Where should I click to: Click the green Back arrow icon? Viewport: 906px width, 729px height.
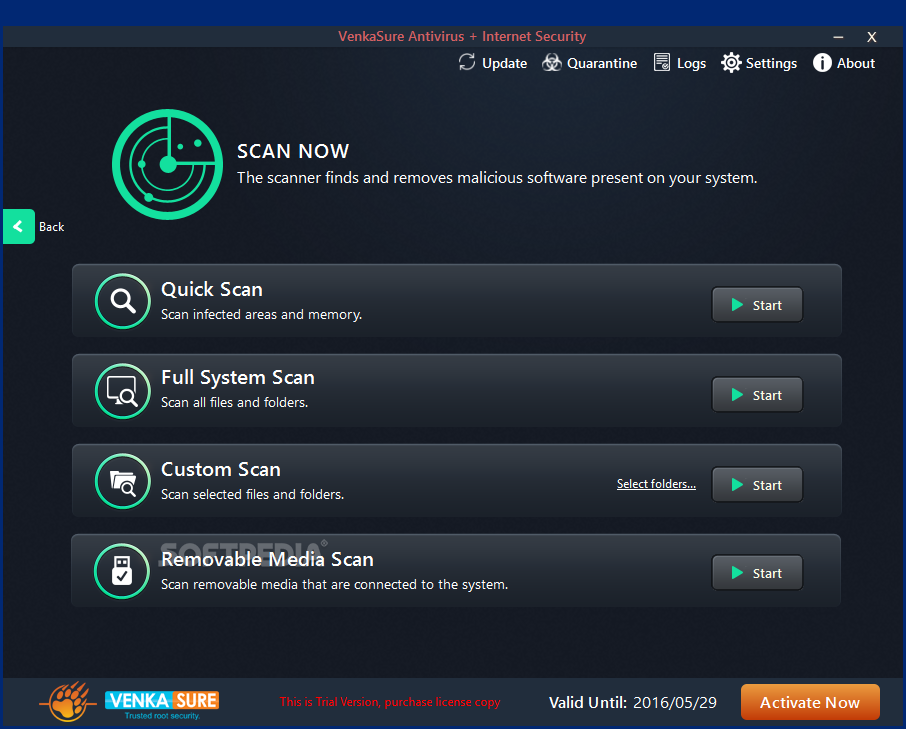[x=18, y=226]
